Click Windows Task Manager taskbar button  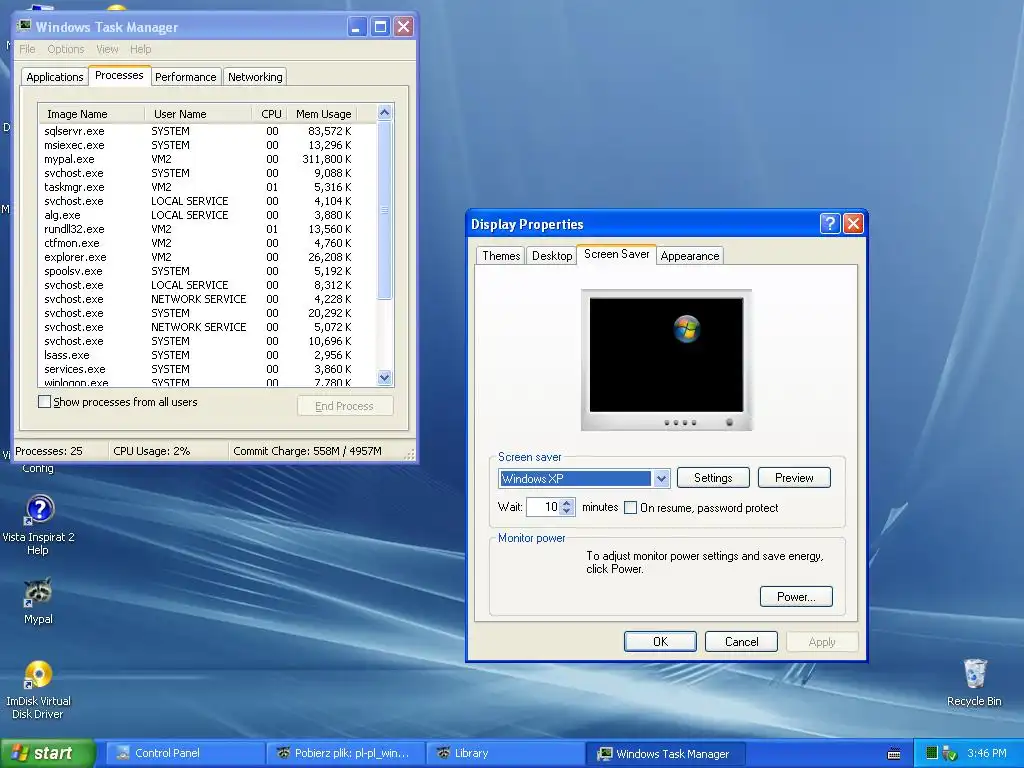point(665,754)
